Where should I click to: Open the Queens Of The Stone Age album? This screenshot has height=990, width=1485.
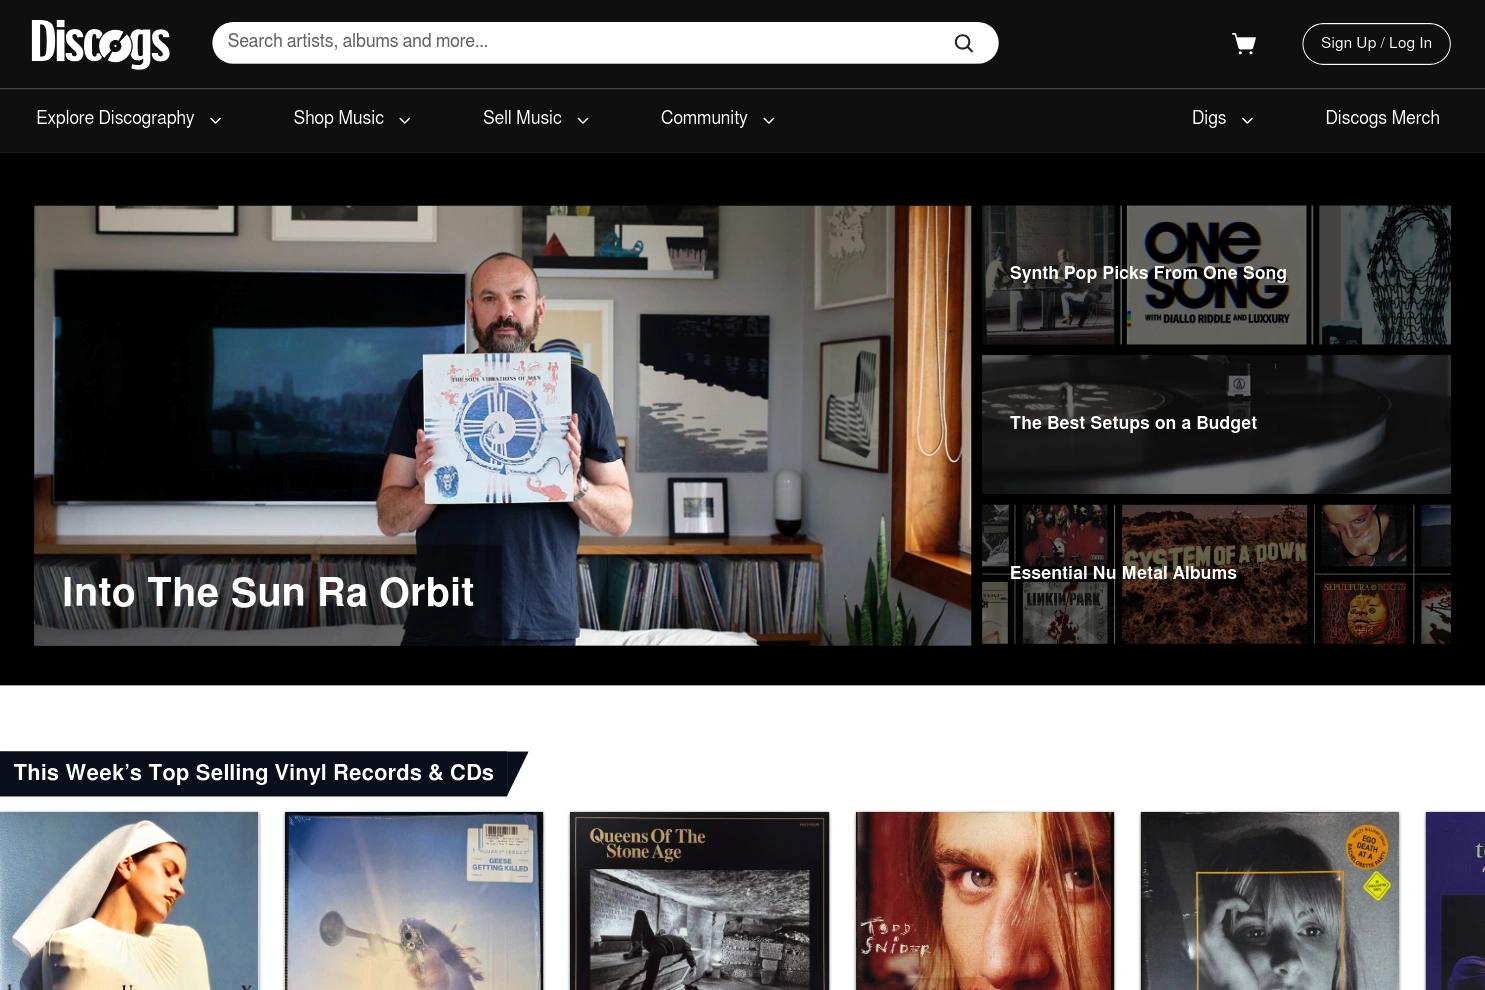point(699,901)
